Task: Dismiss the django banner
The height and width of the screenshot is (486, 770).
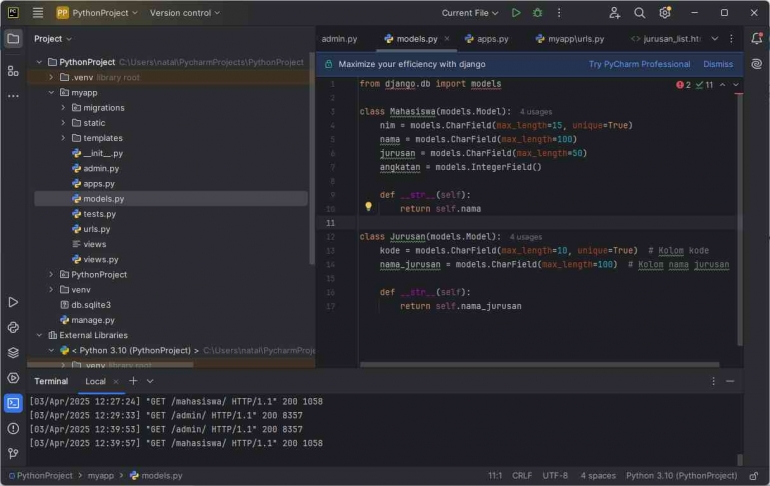Action: click(718, 64)
